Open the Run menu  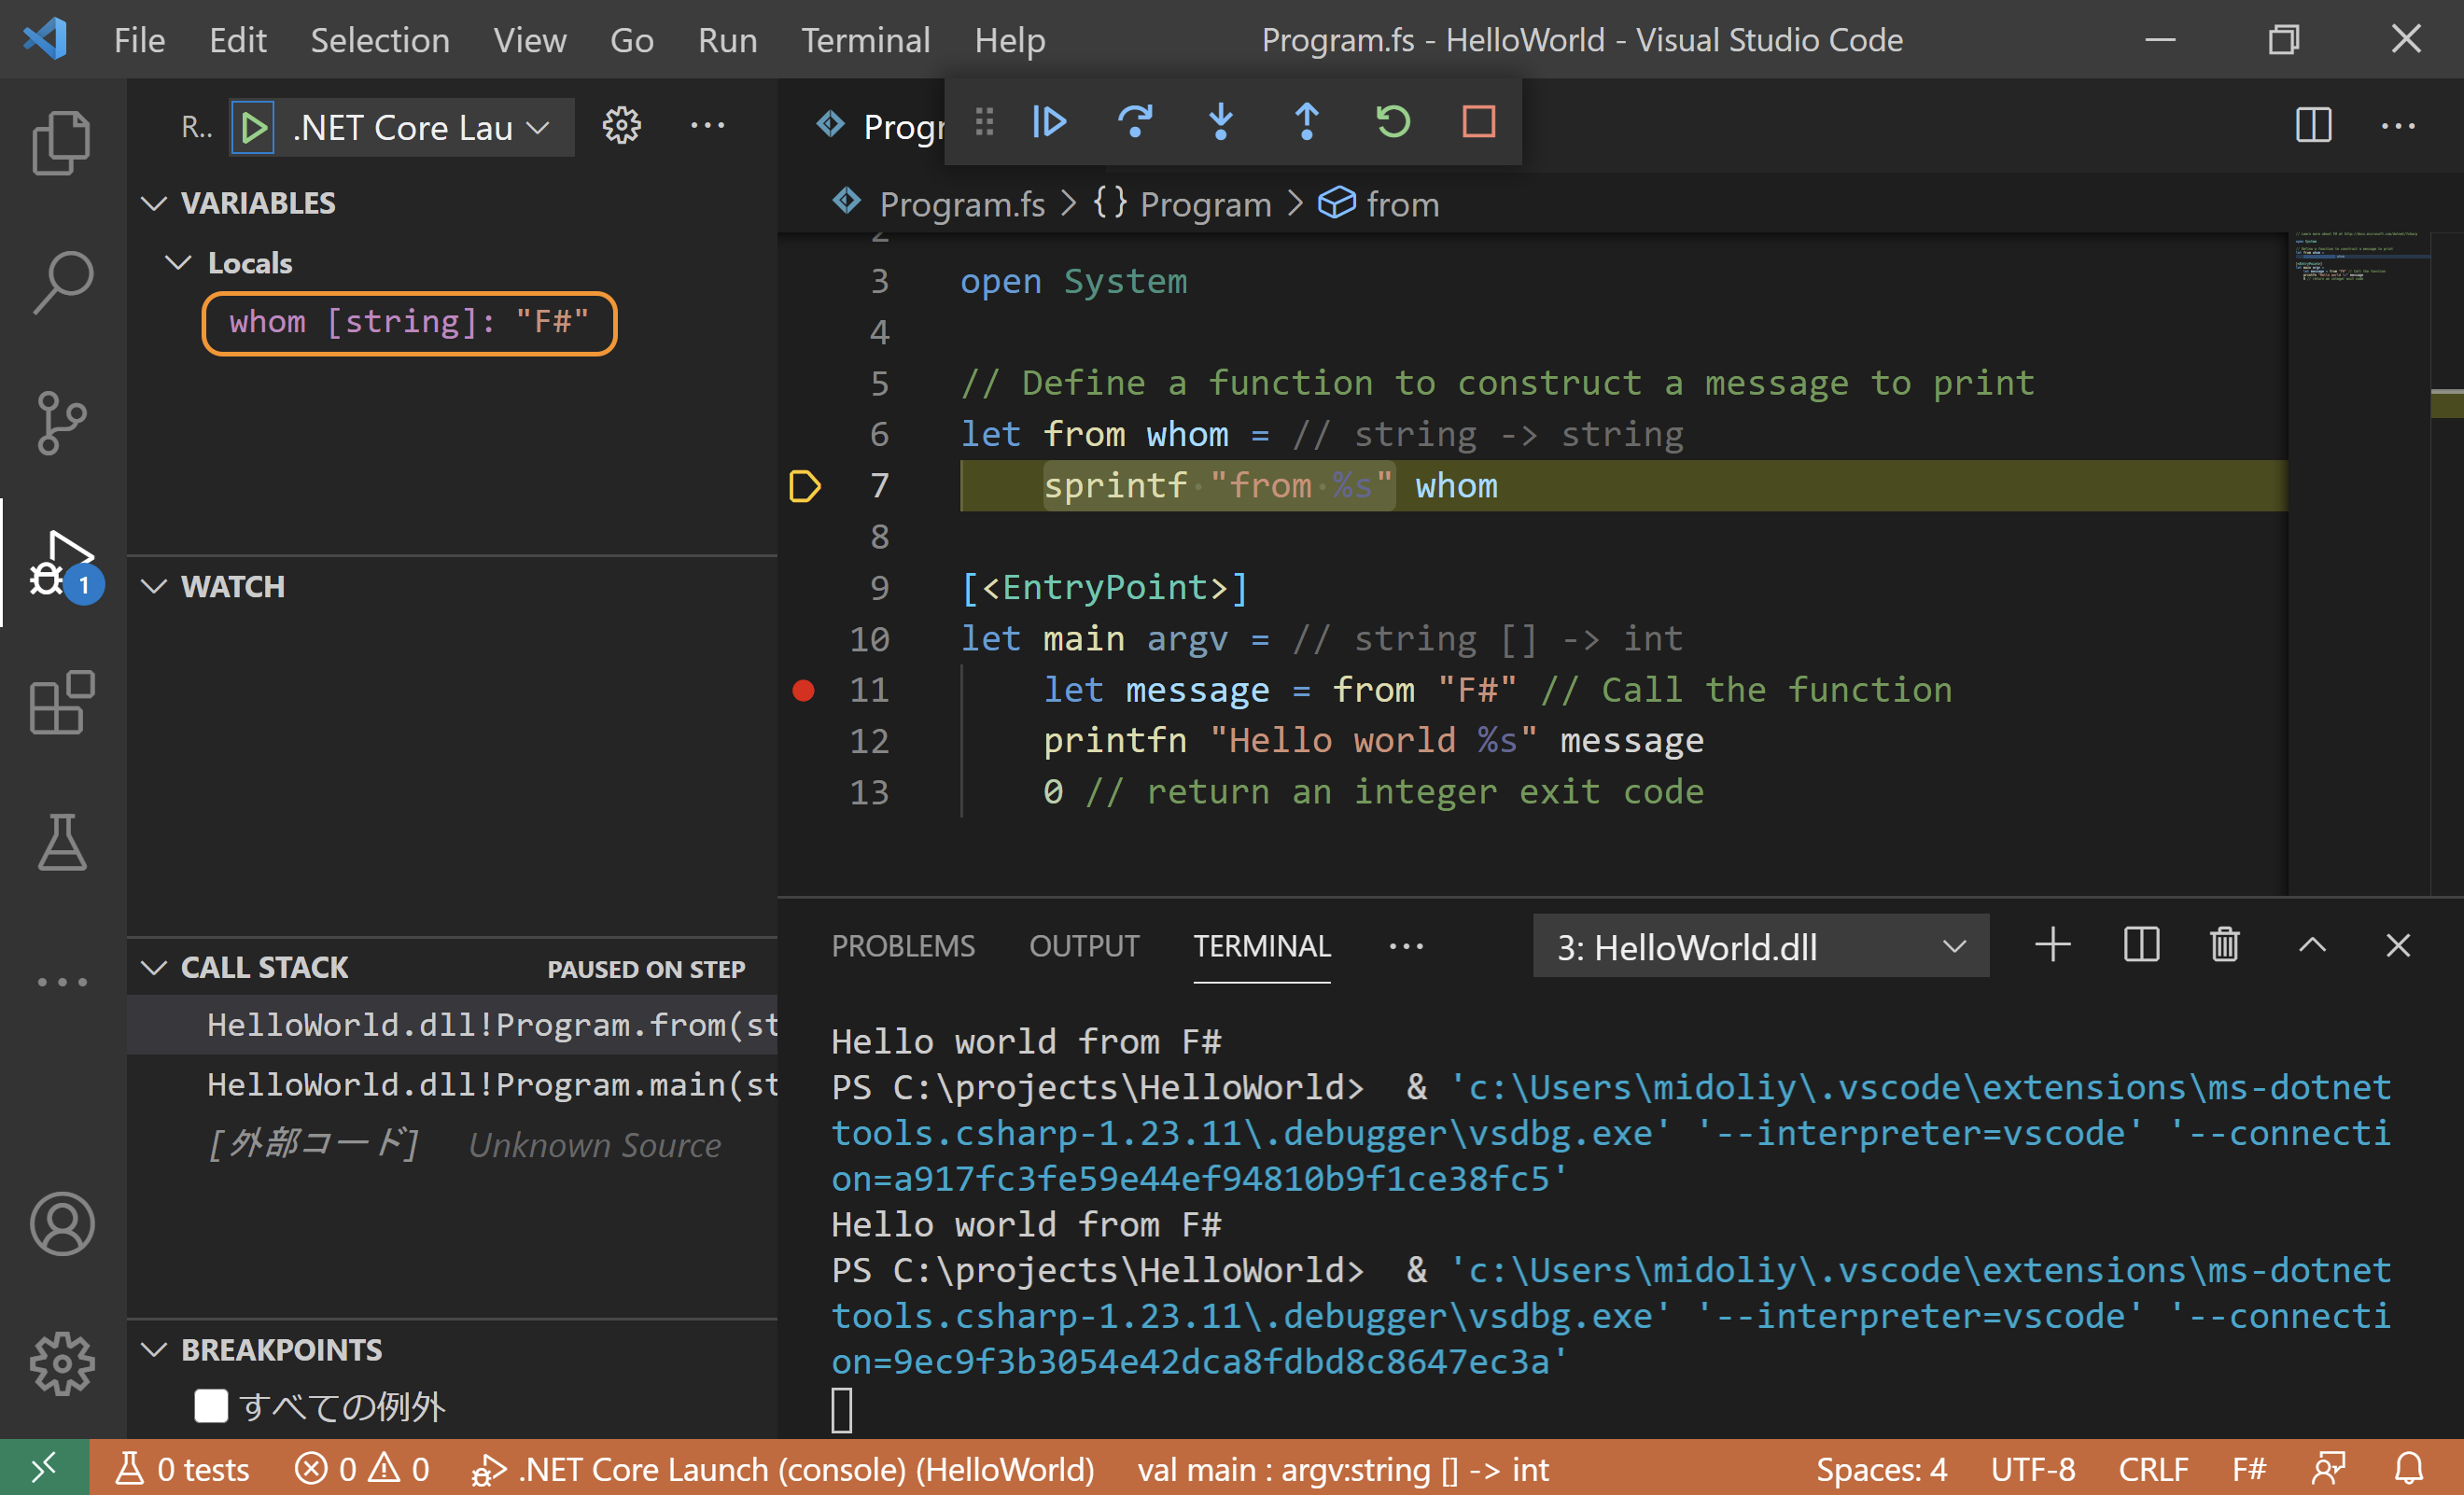coord(727,40)
